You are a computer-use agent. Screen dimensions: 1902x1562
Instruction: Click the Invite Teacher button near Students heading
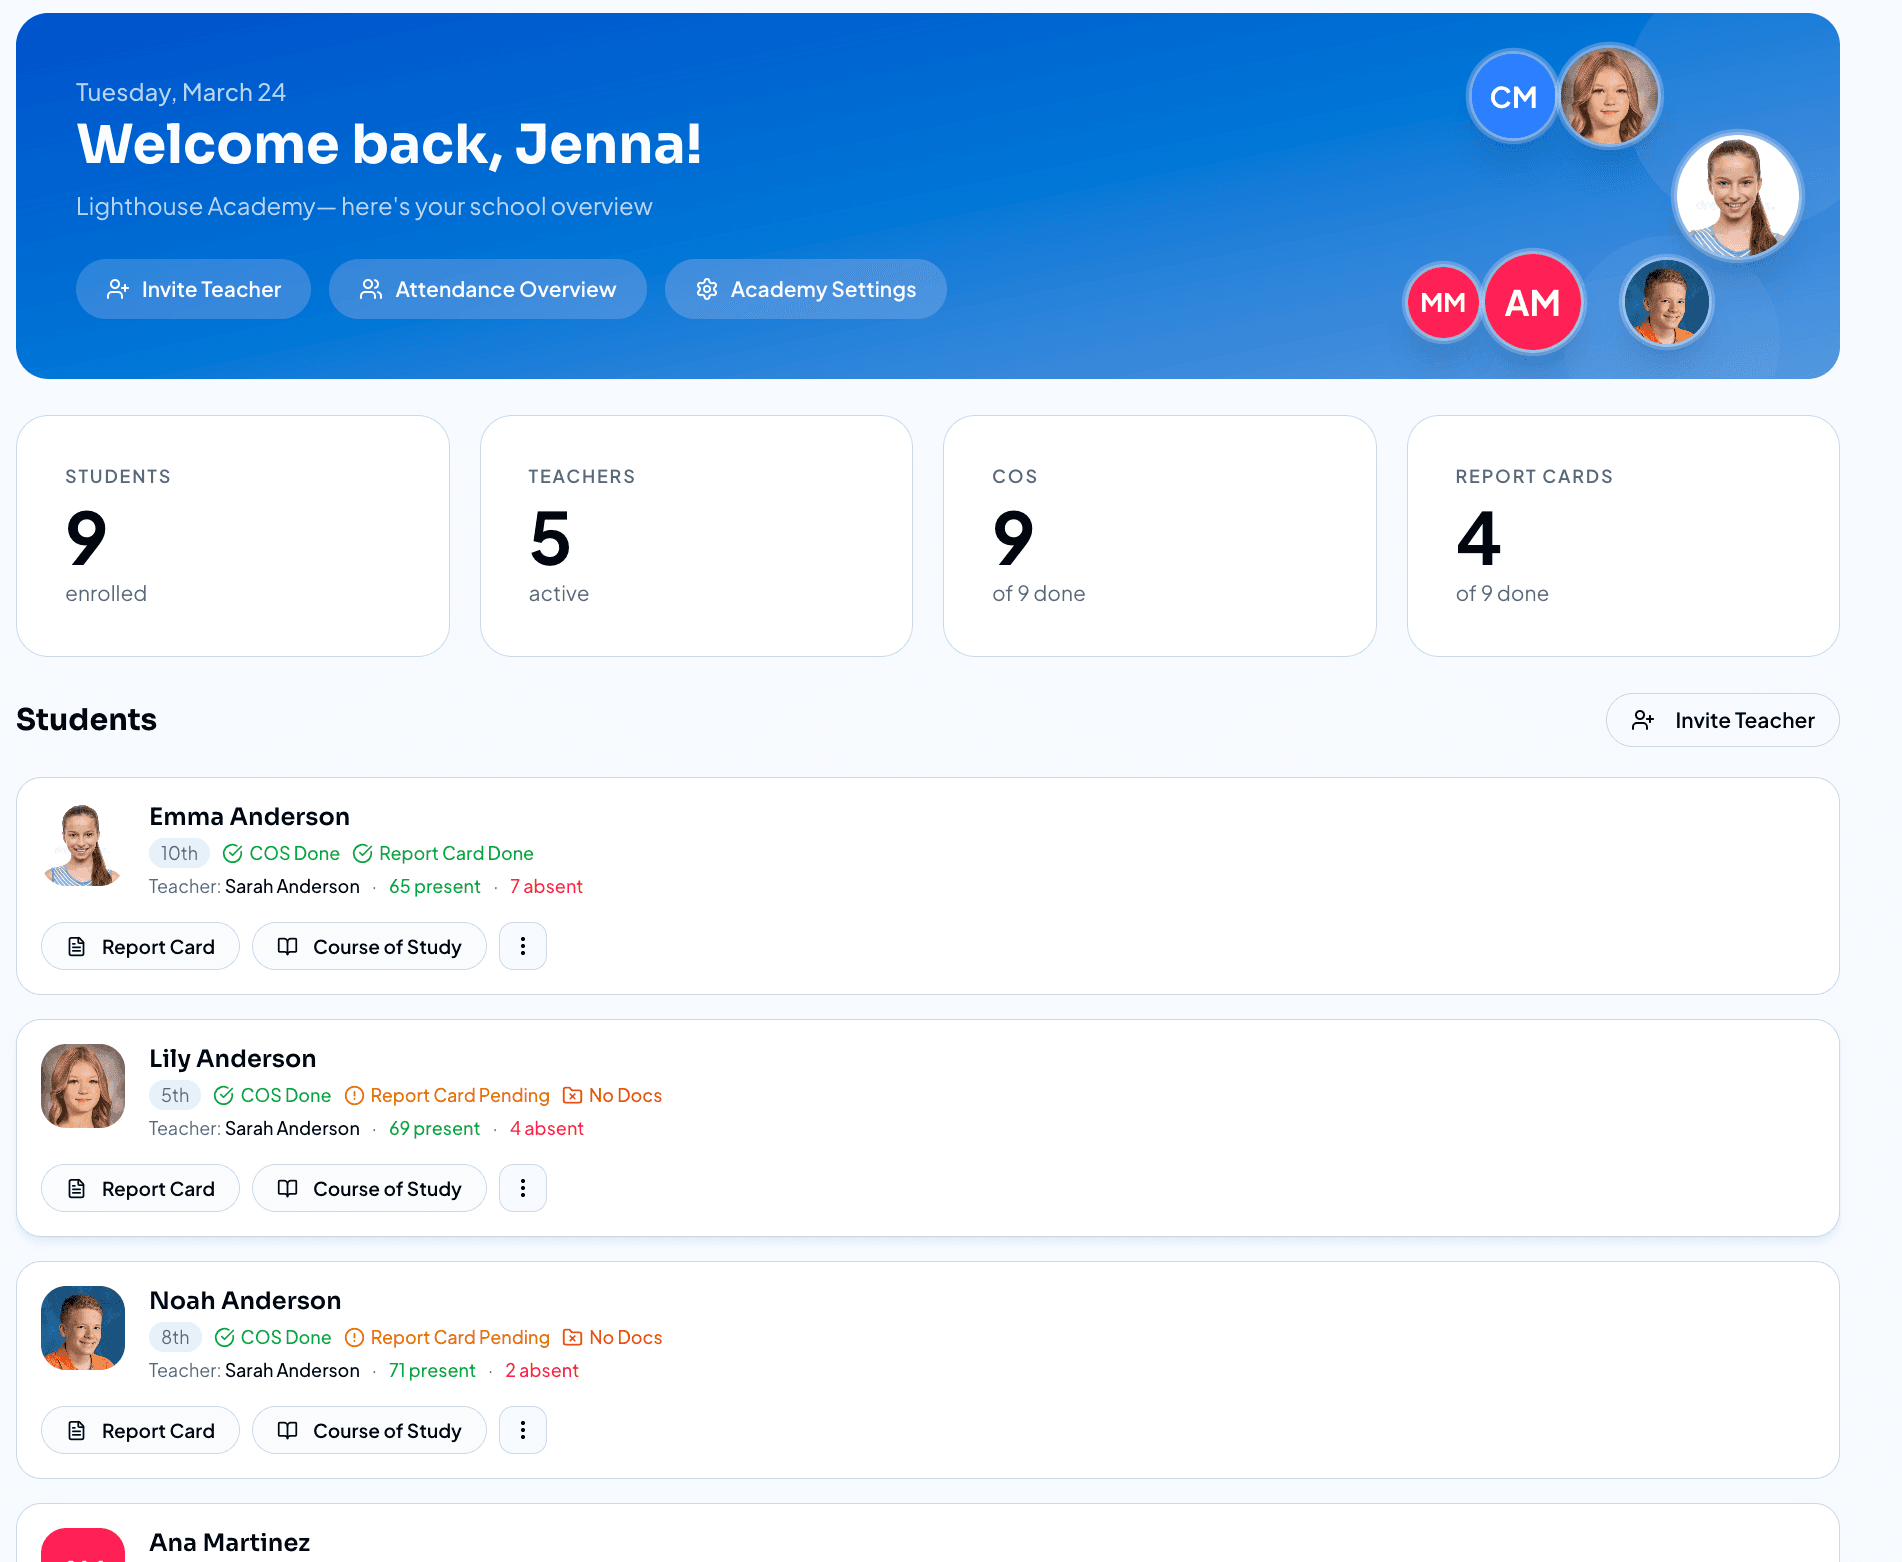[1722, 720]
